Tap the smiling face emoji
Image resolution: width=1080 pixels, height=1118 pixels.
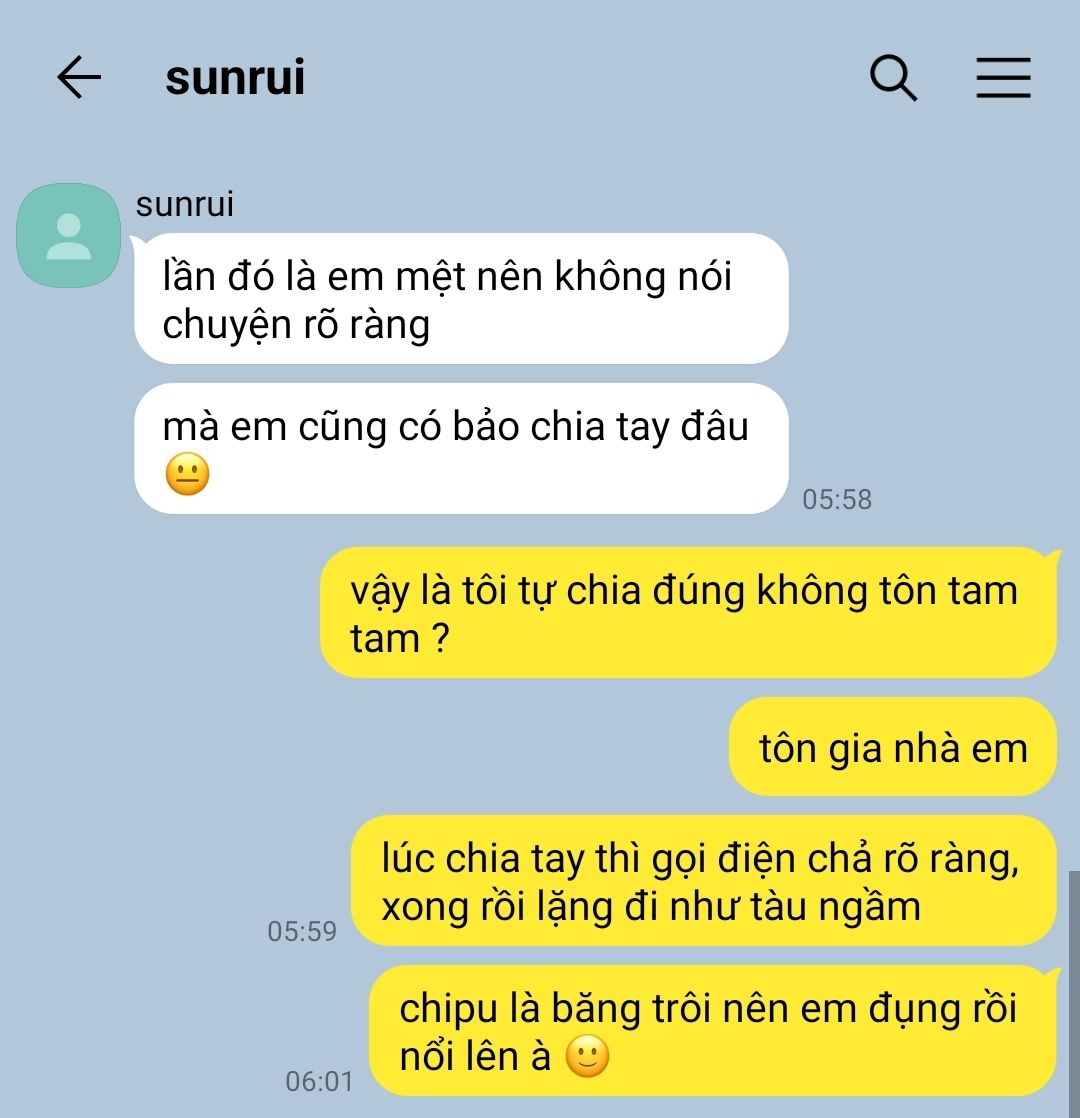coord(587,1056)
